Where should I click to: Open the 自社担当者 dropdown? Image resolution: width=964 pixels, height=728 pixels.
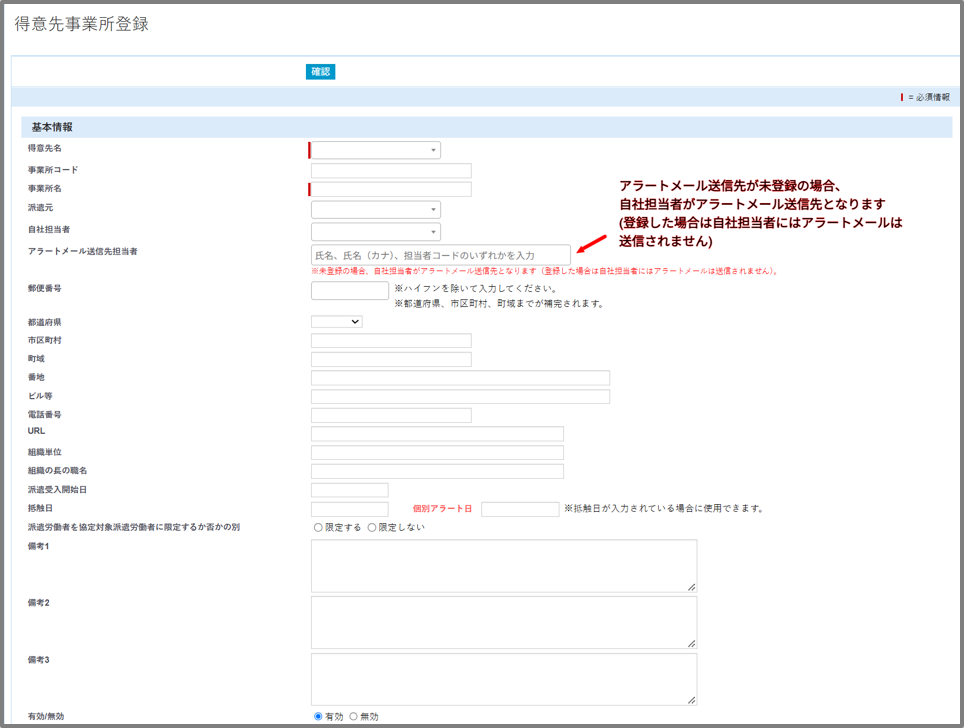(x=376, y=232)
